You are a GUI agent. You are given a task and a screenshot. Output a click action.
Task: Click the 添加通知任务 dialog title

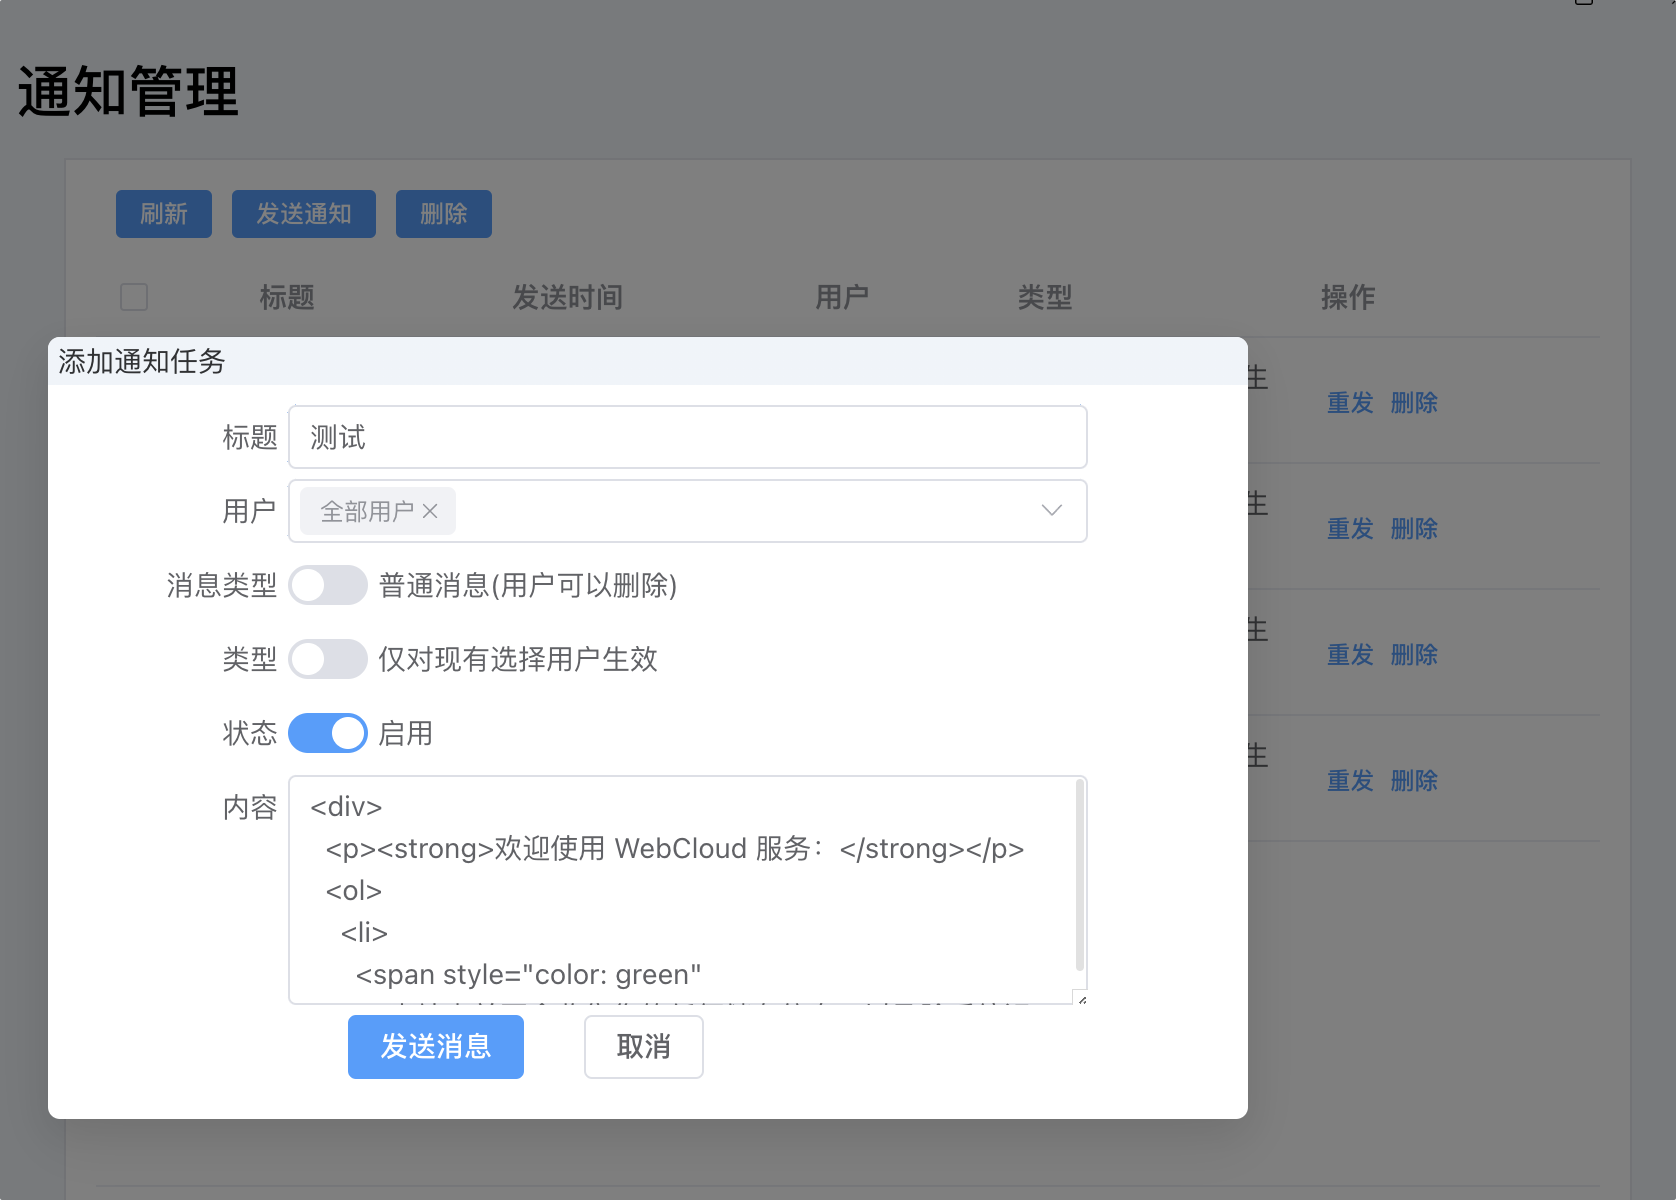tap(142, 361)
